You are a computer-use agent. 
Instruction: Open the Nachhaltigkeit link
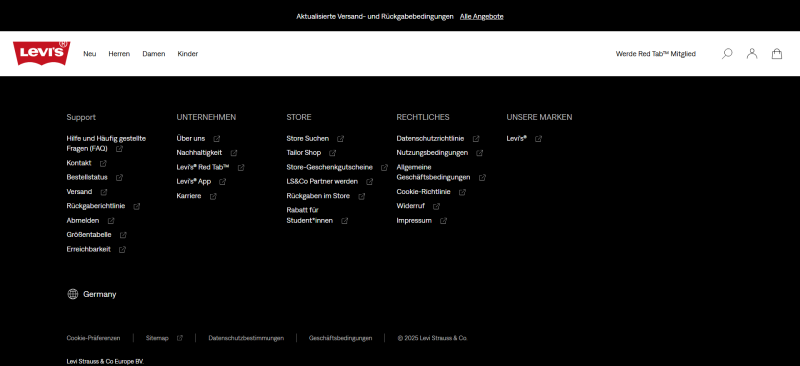pos(199,152)
